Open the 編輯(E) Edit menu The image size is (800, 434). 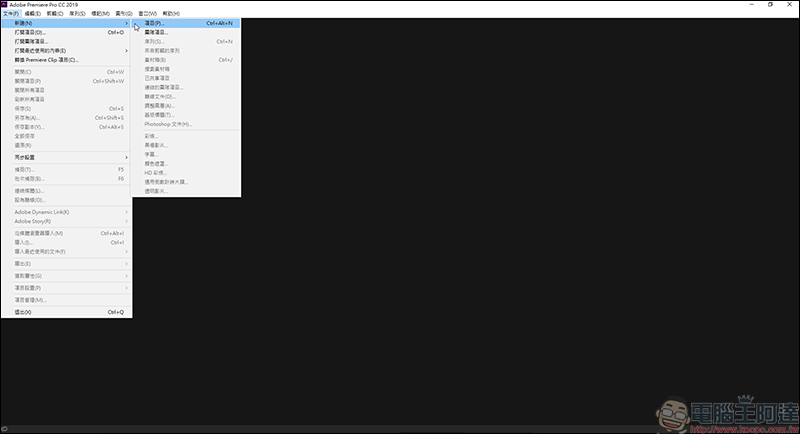coord(33,14)
